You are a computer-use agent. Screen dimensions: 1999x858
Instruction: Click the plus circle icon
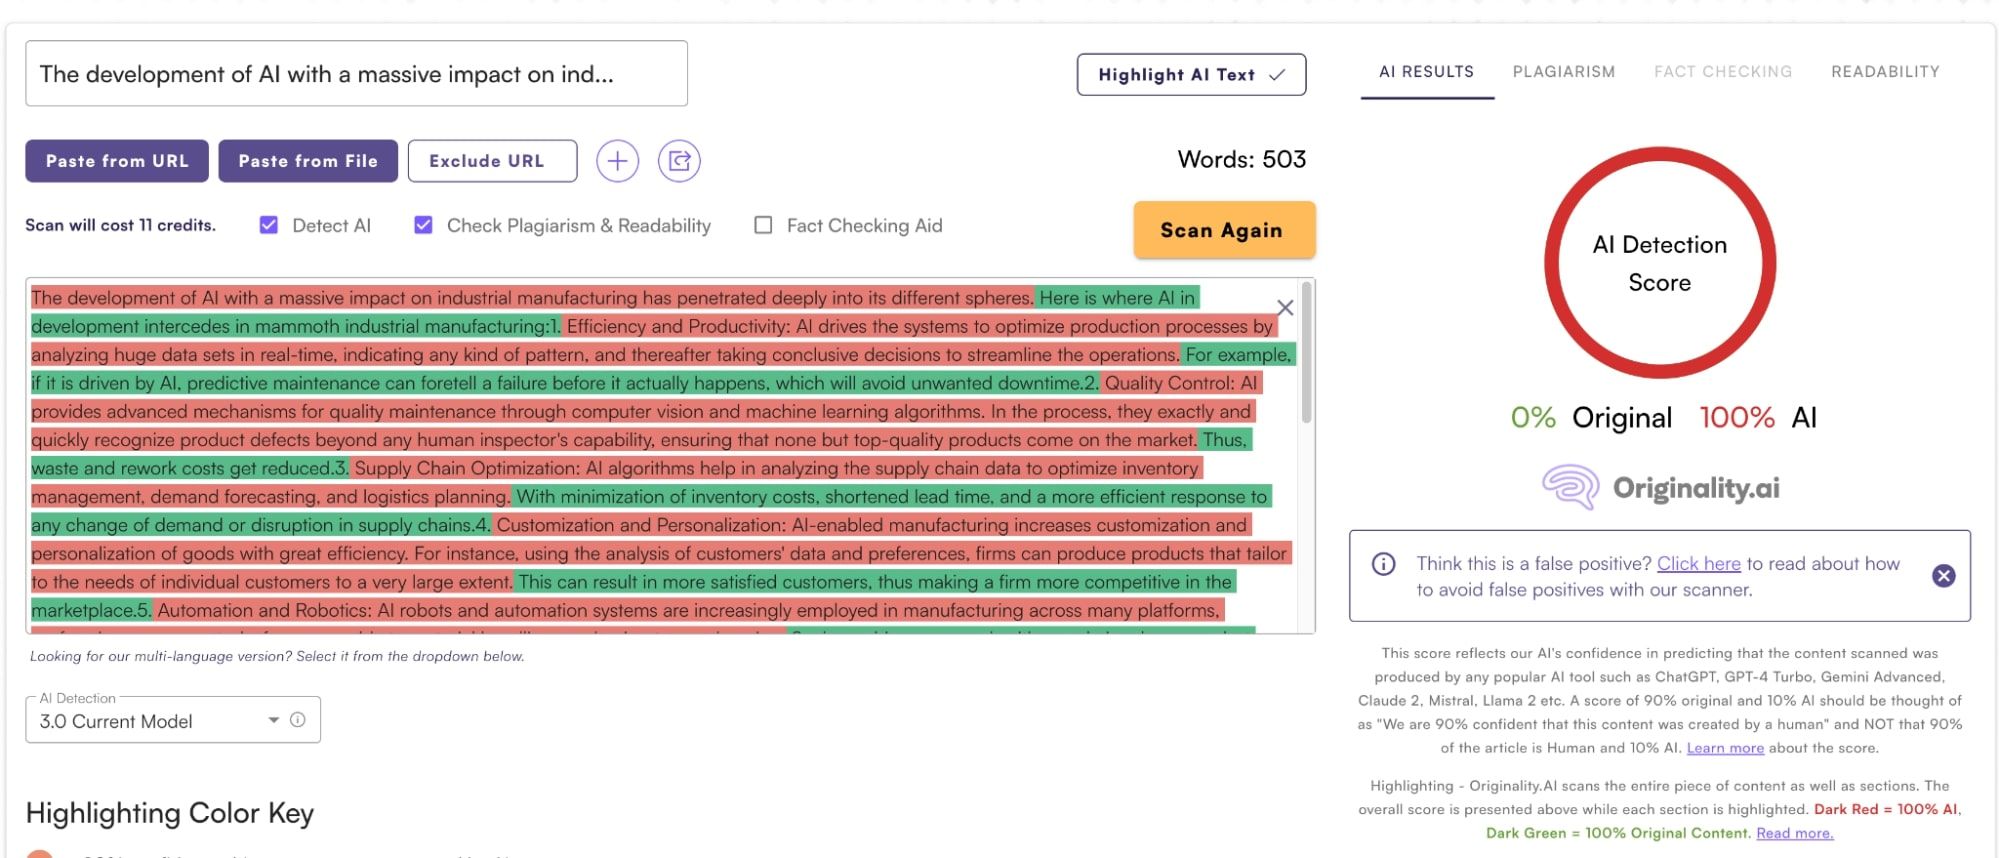(617, 161)
